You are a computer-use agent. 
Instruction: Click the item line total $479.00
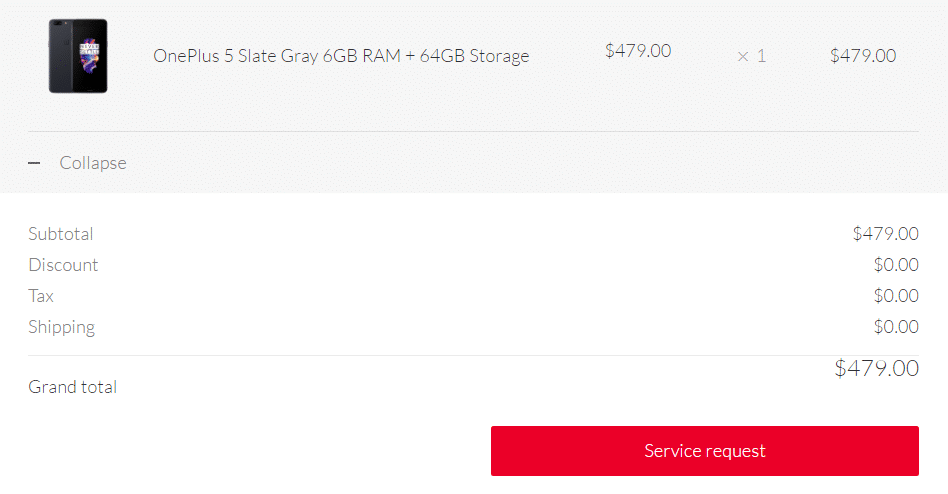tap(863, 56)
